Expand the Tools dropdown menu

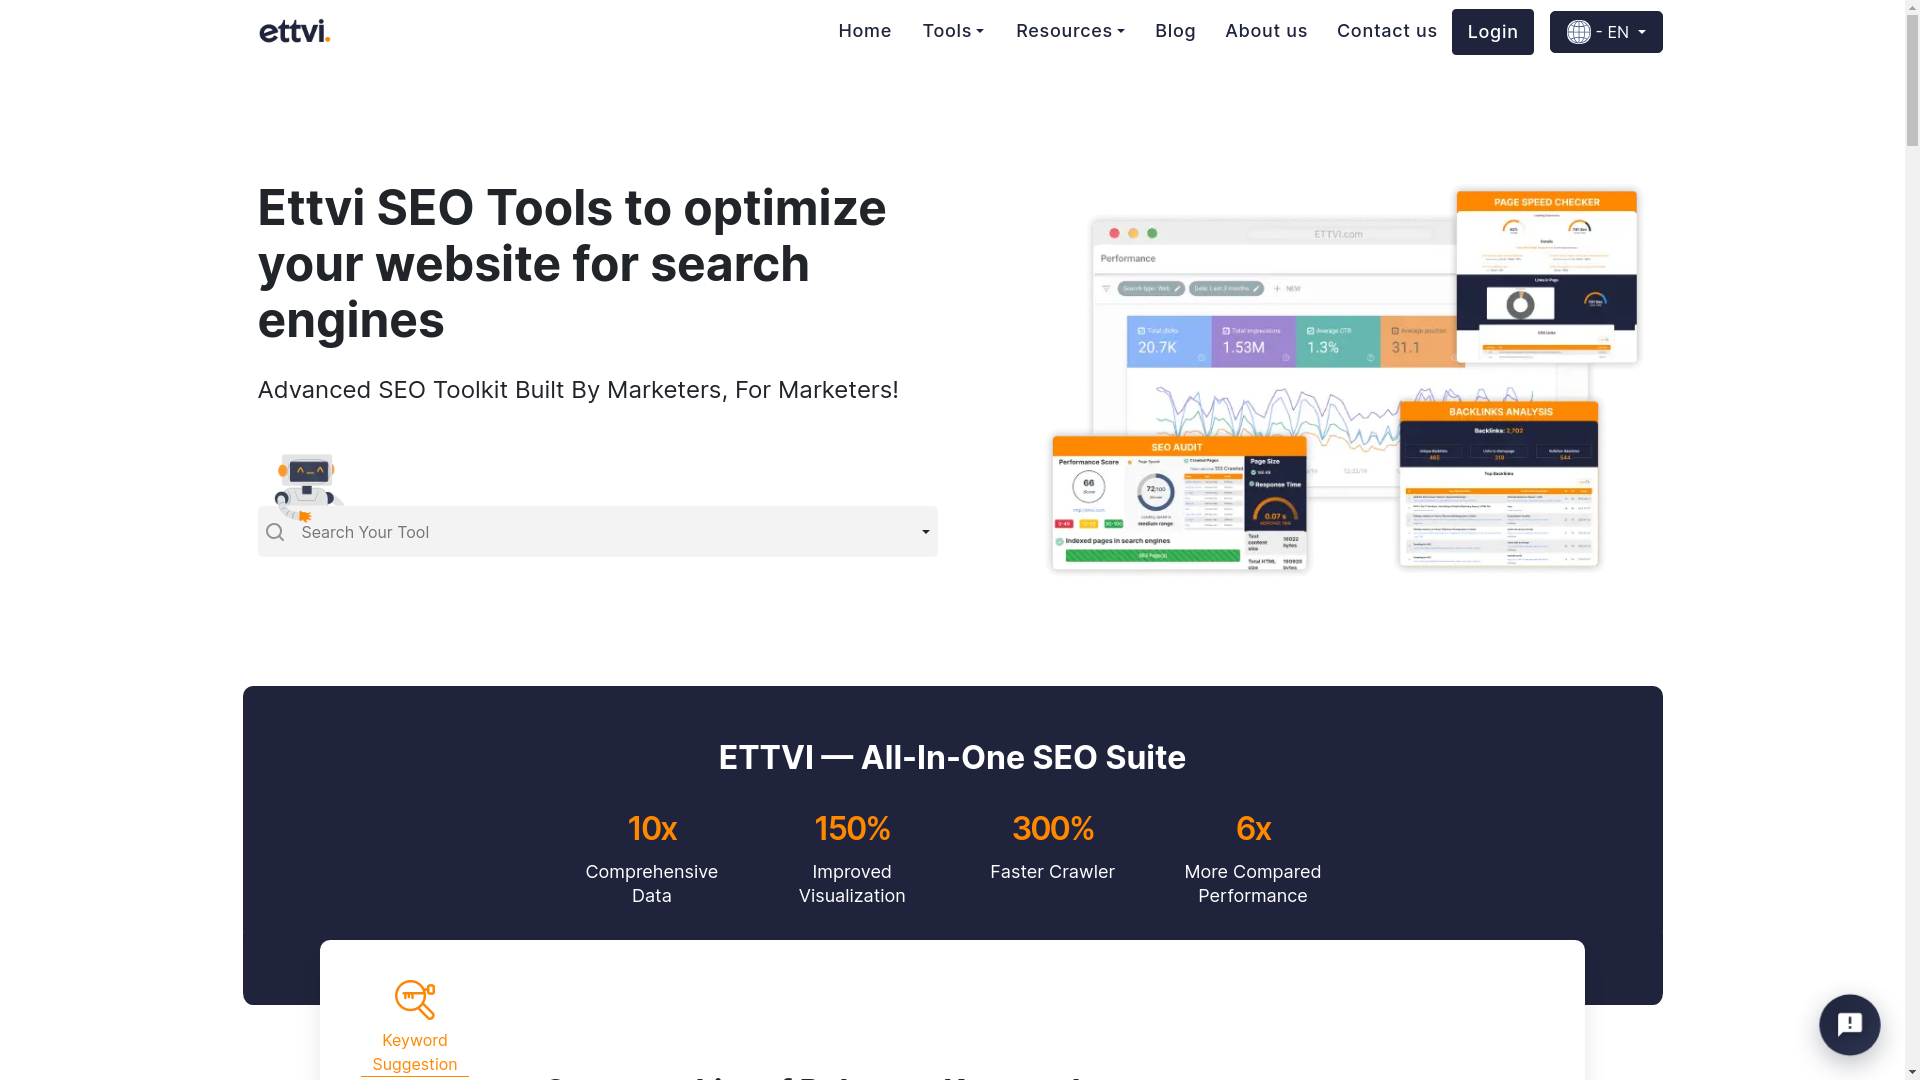pyautogui.click(x=953, y=31)
